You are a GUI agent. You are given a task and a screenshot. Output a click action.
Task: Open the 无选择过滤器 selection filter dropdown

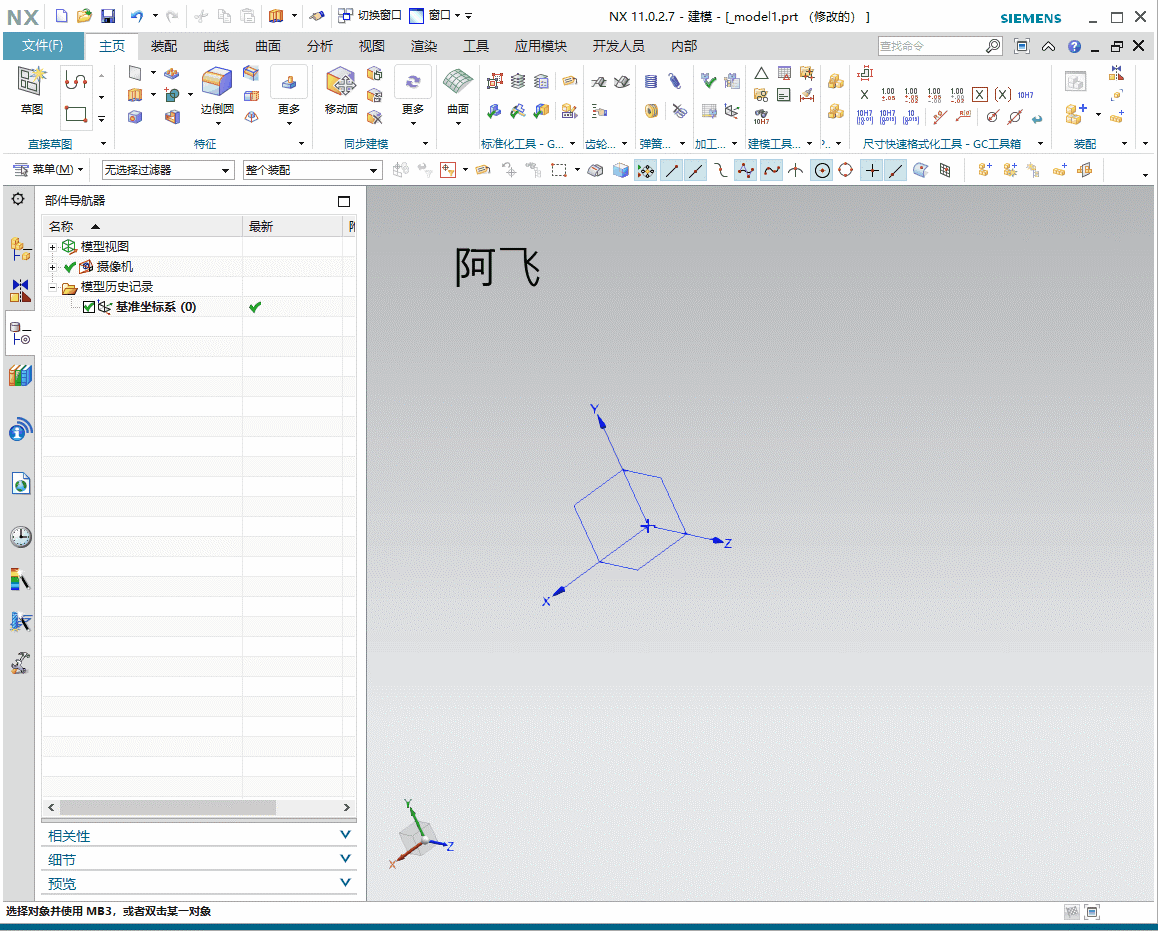coord(168,171)
